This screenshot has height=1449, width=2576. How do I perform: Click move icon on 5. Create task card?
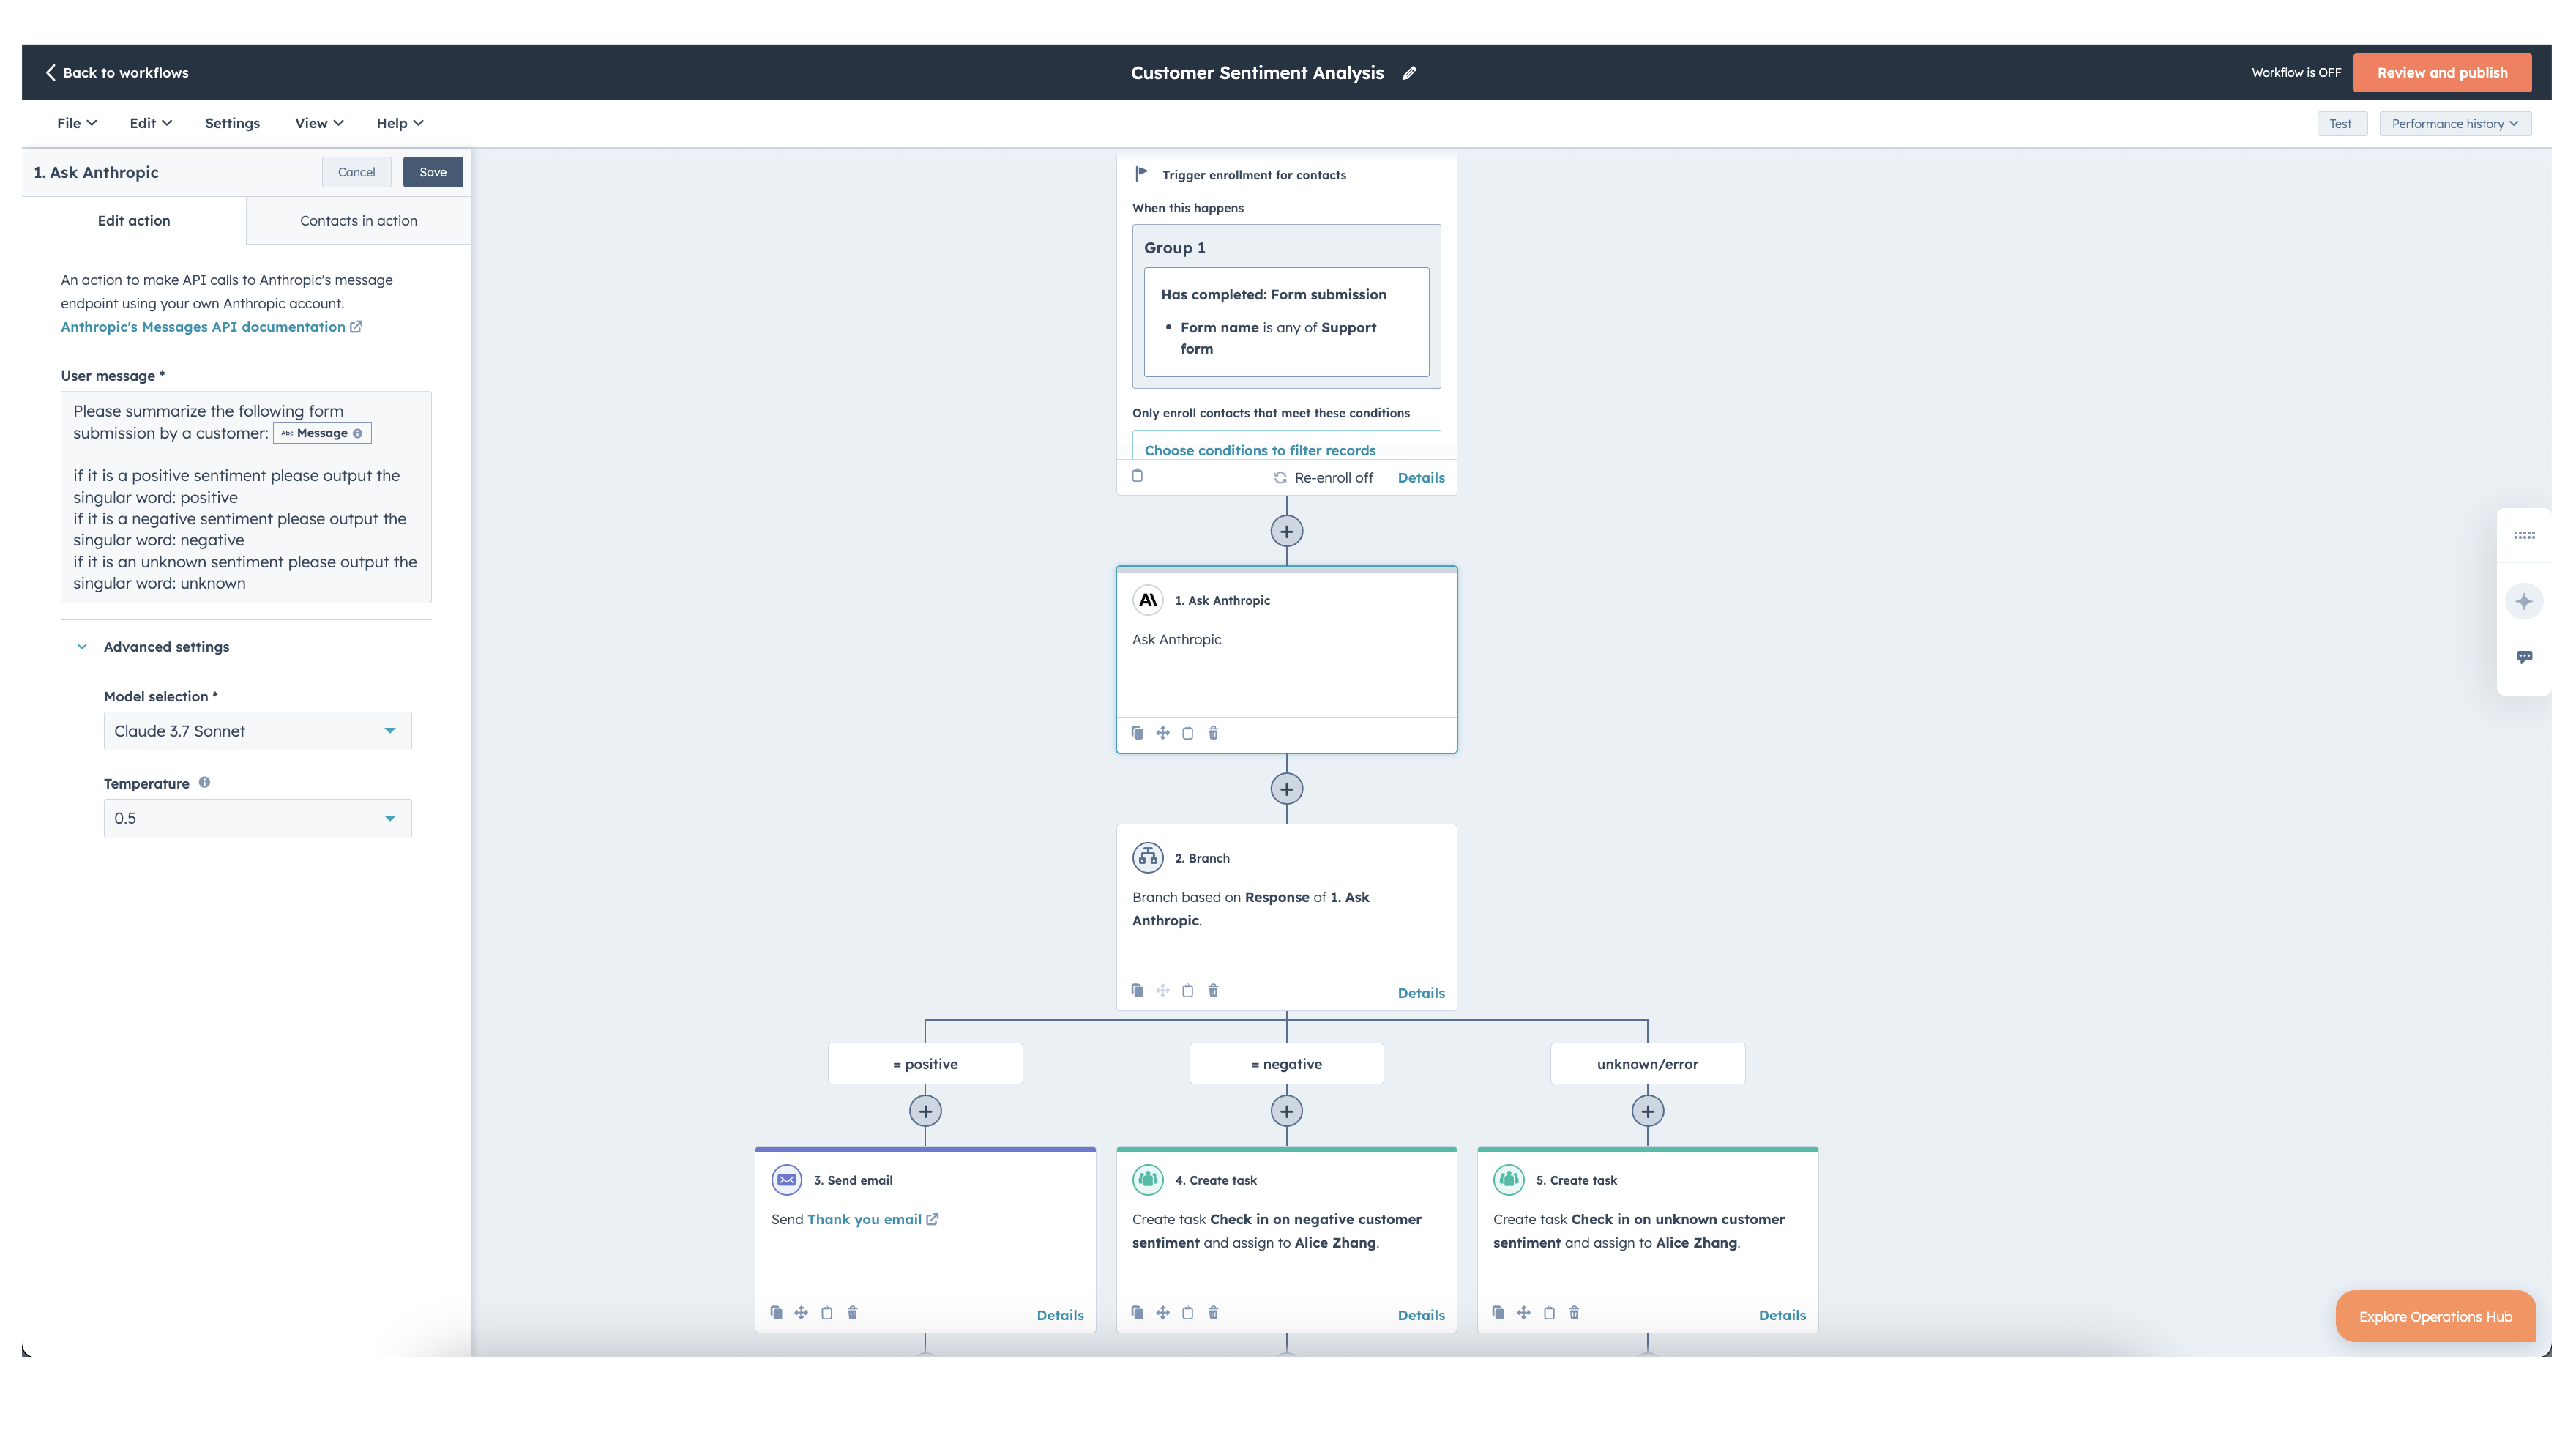[1523, 1313]
